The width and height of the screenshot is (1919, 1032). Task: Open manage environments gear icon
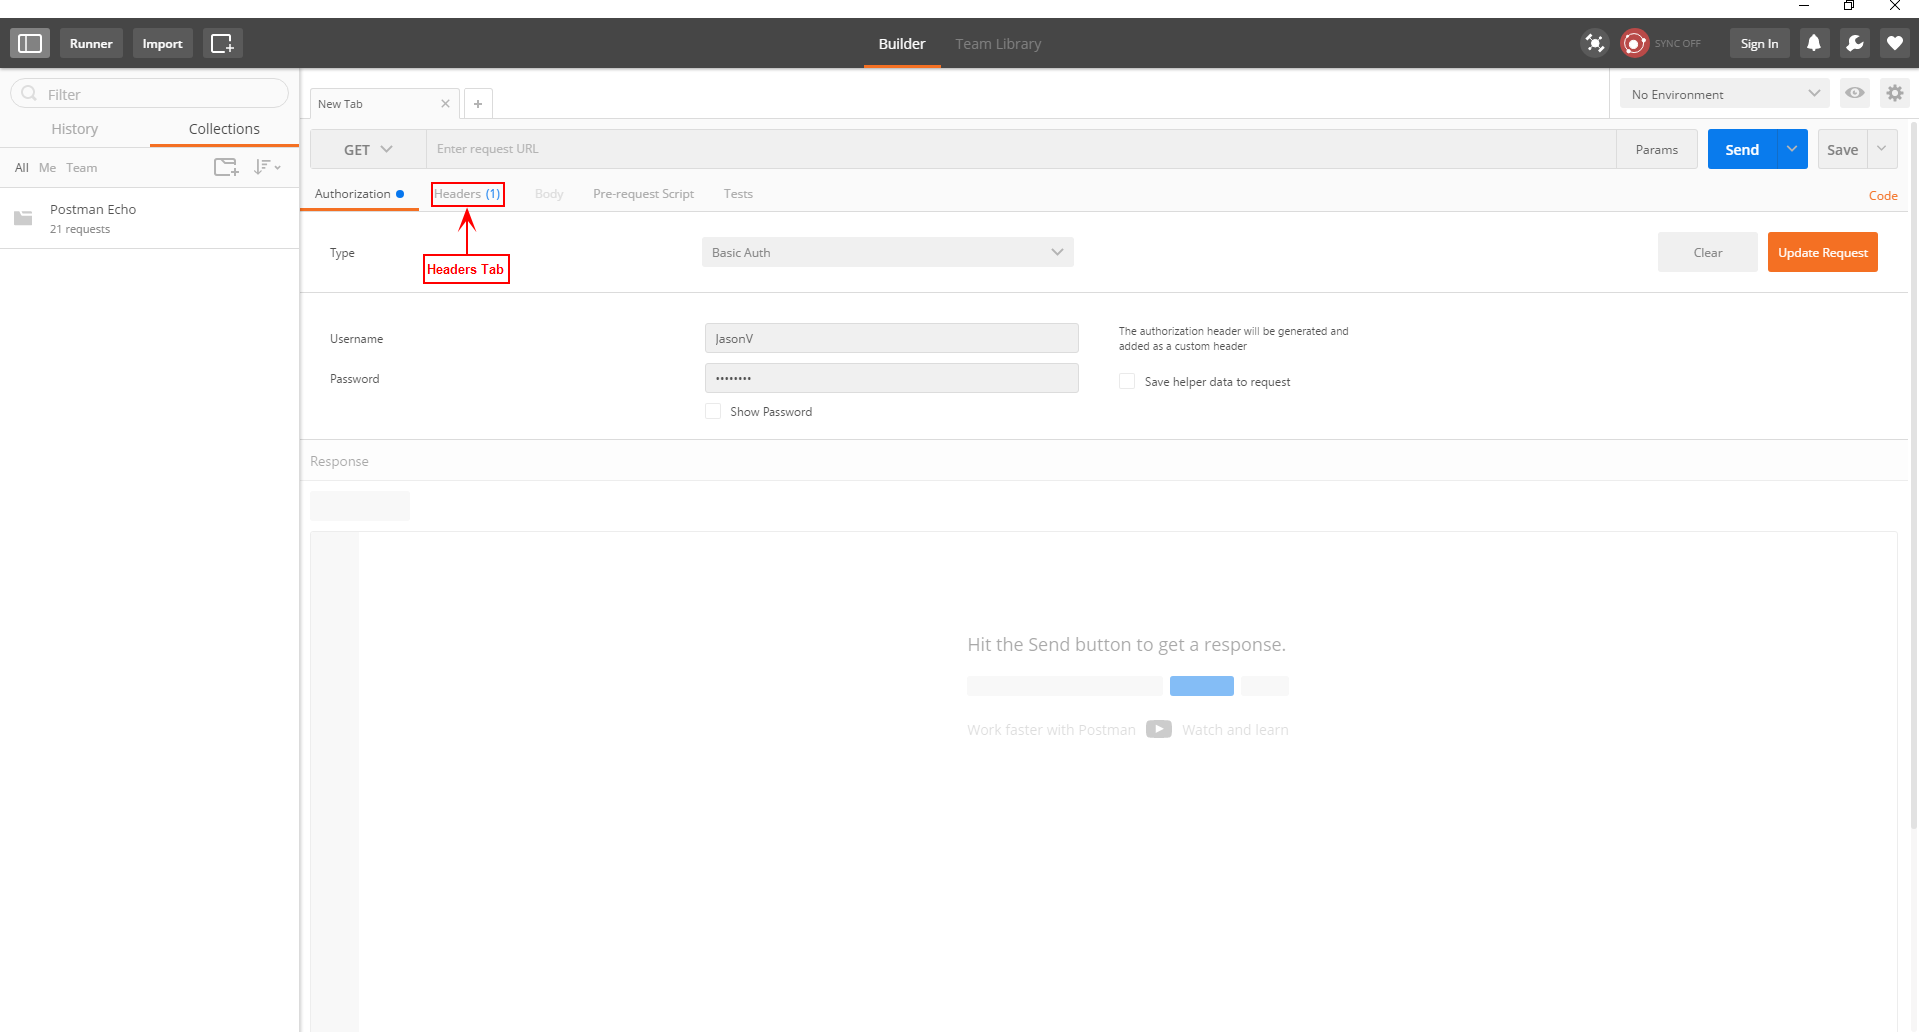coord(1895,93)
